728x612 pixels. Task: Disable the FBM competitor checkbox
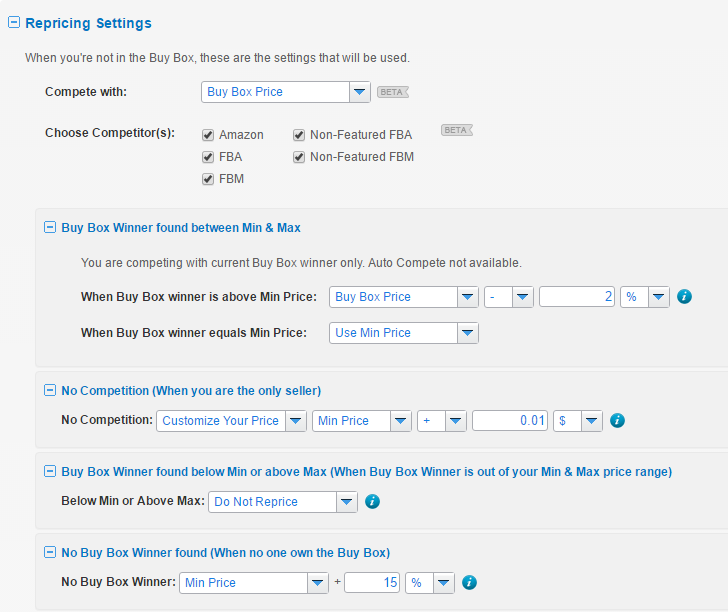click(208, 179)
